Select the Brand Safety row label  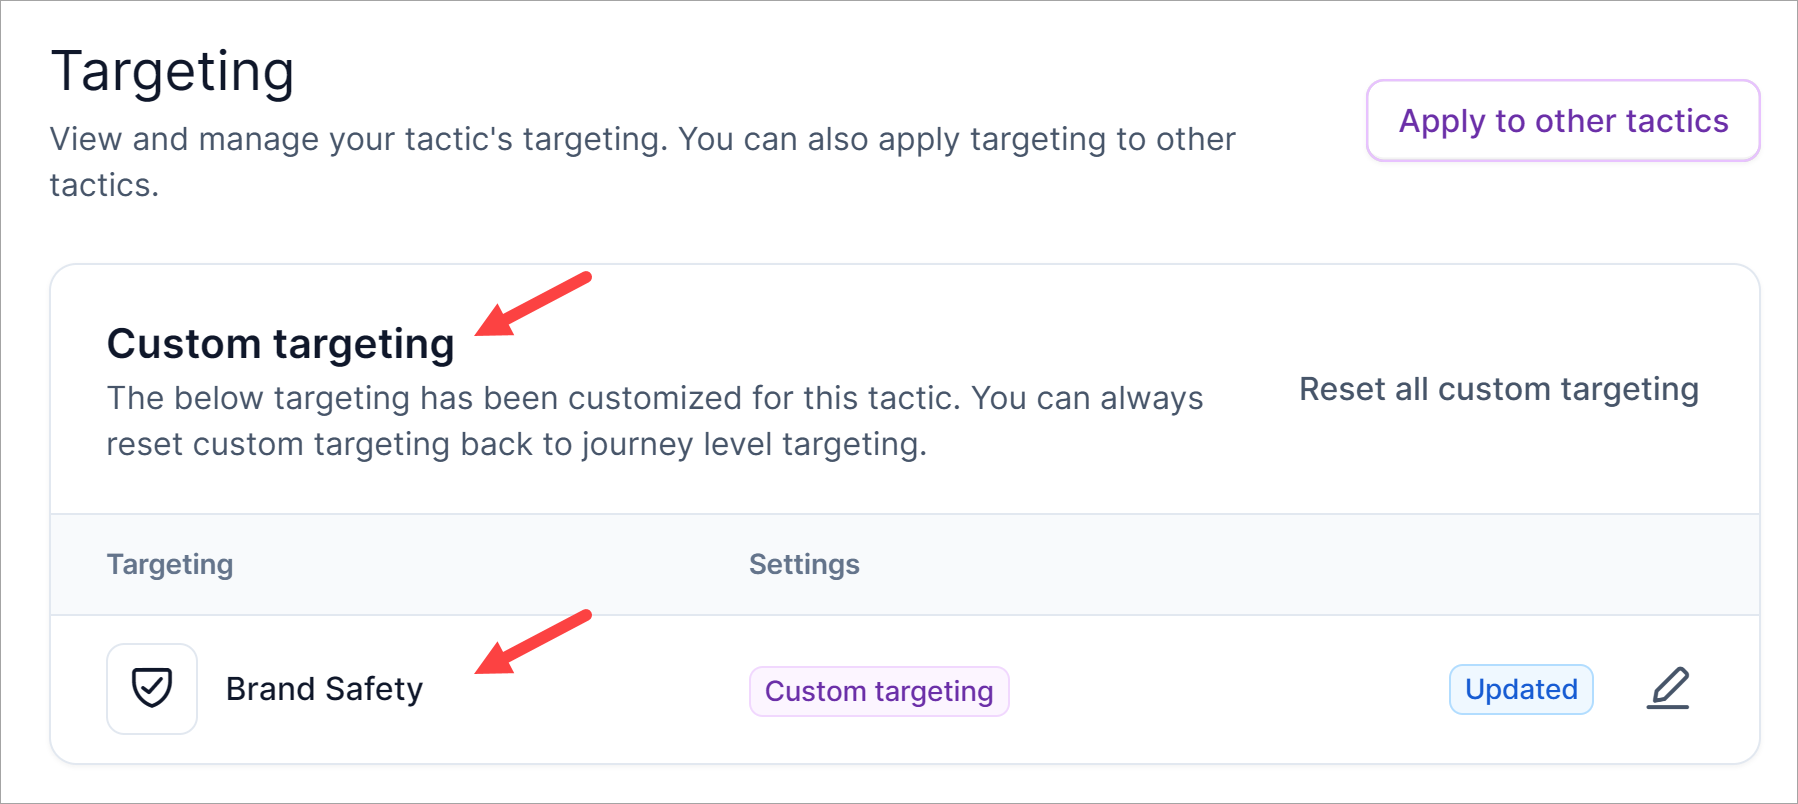324,689
